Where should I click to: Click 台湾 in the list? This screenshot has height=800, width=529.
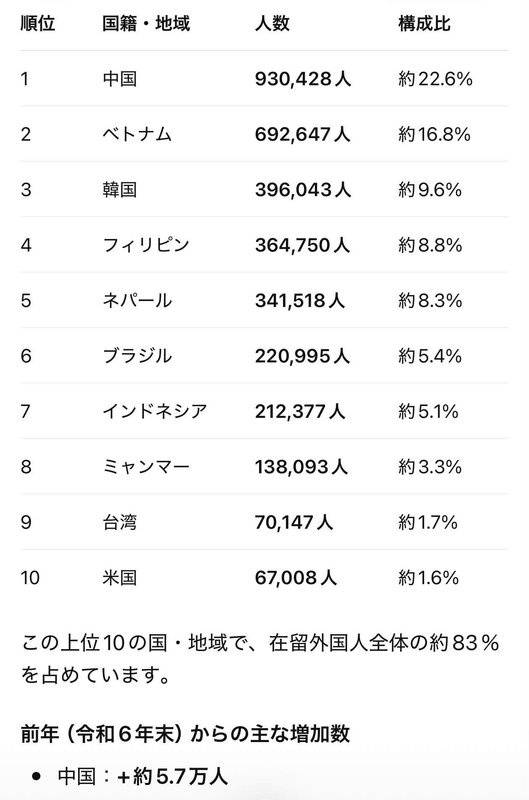(119, 522)
